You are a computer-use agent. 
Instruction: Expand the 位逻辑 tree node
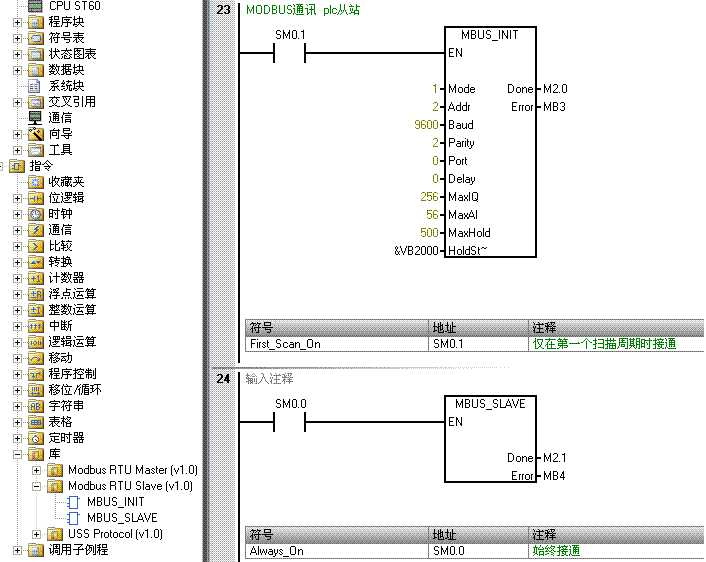17,198
